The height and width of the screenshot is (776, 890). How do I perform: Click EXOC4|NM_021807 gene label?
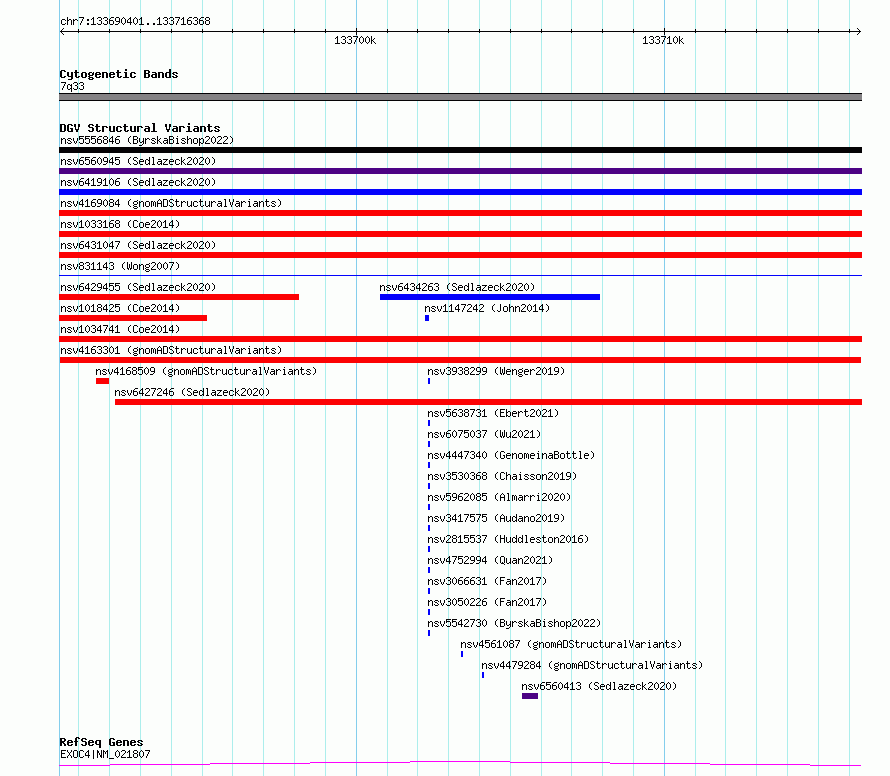pyautogui.click(x=105, y=754)
